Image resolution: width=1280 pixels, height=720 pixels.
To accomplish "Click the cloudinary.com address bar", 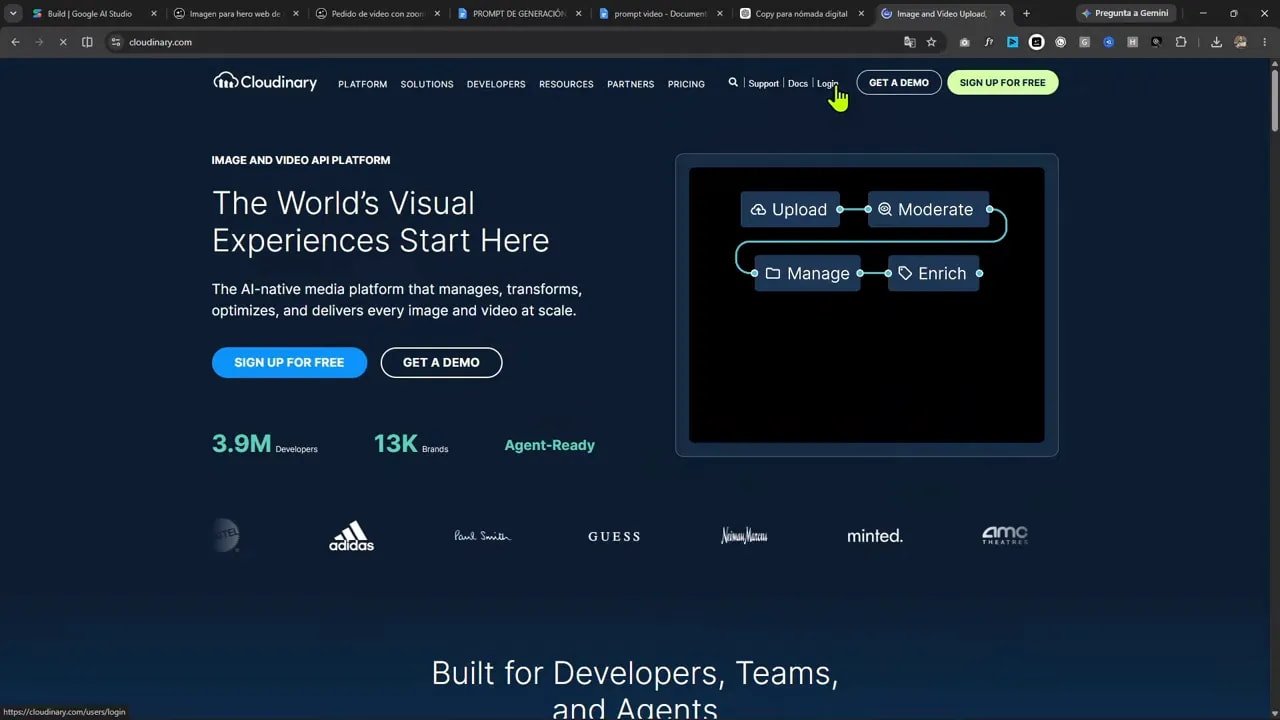I will tap(500, 42).
